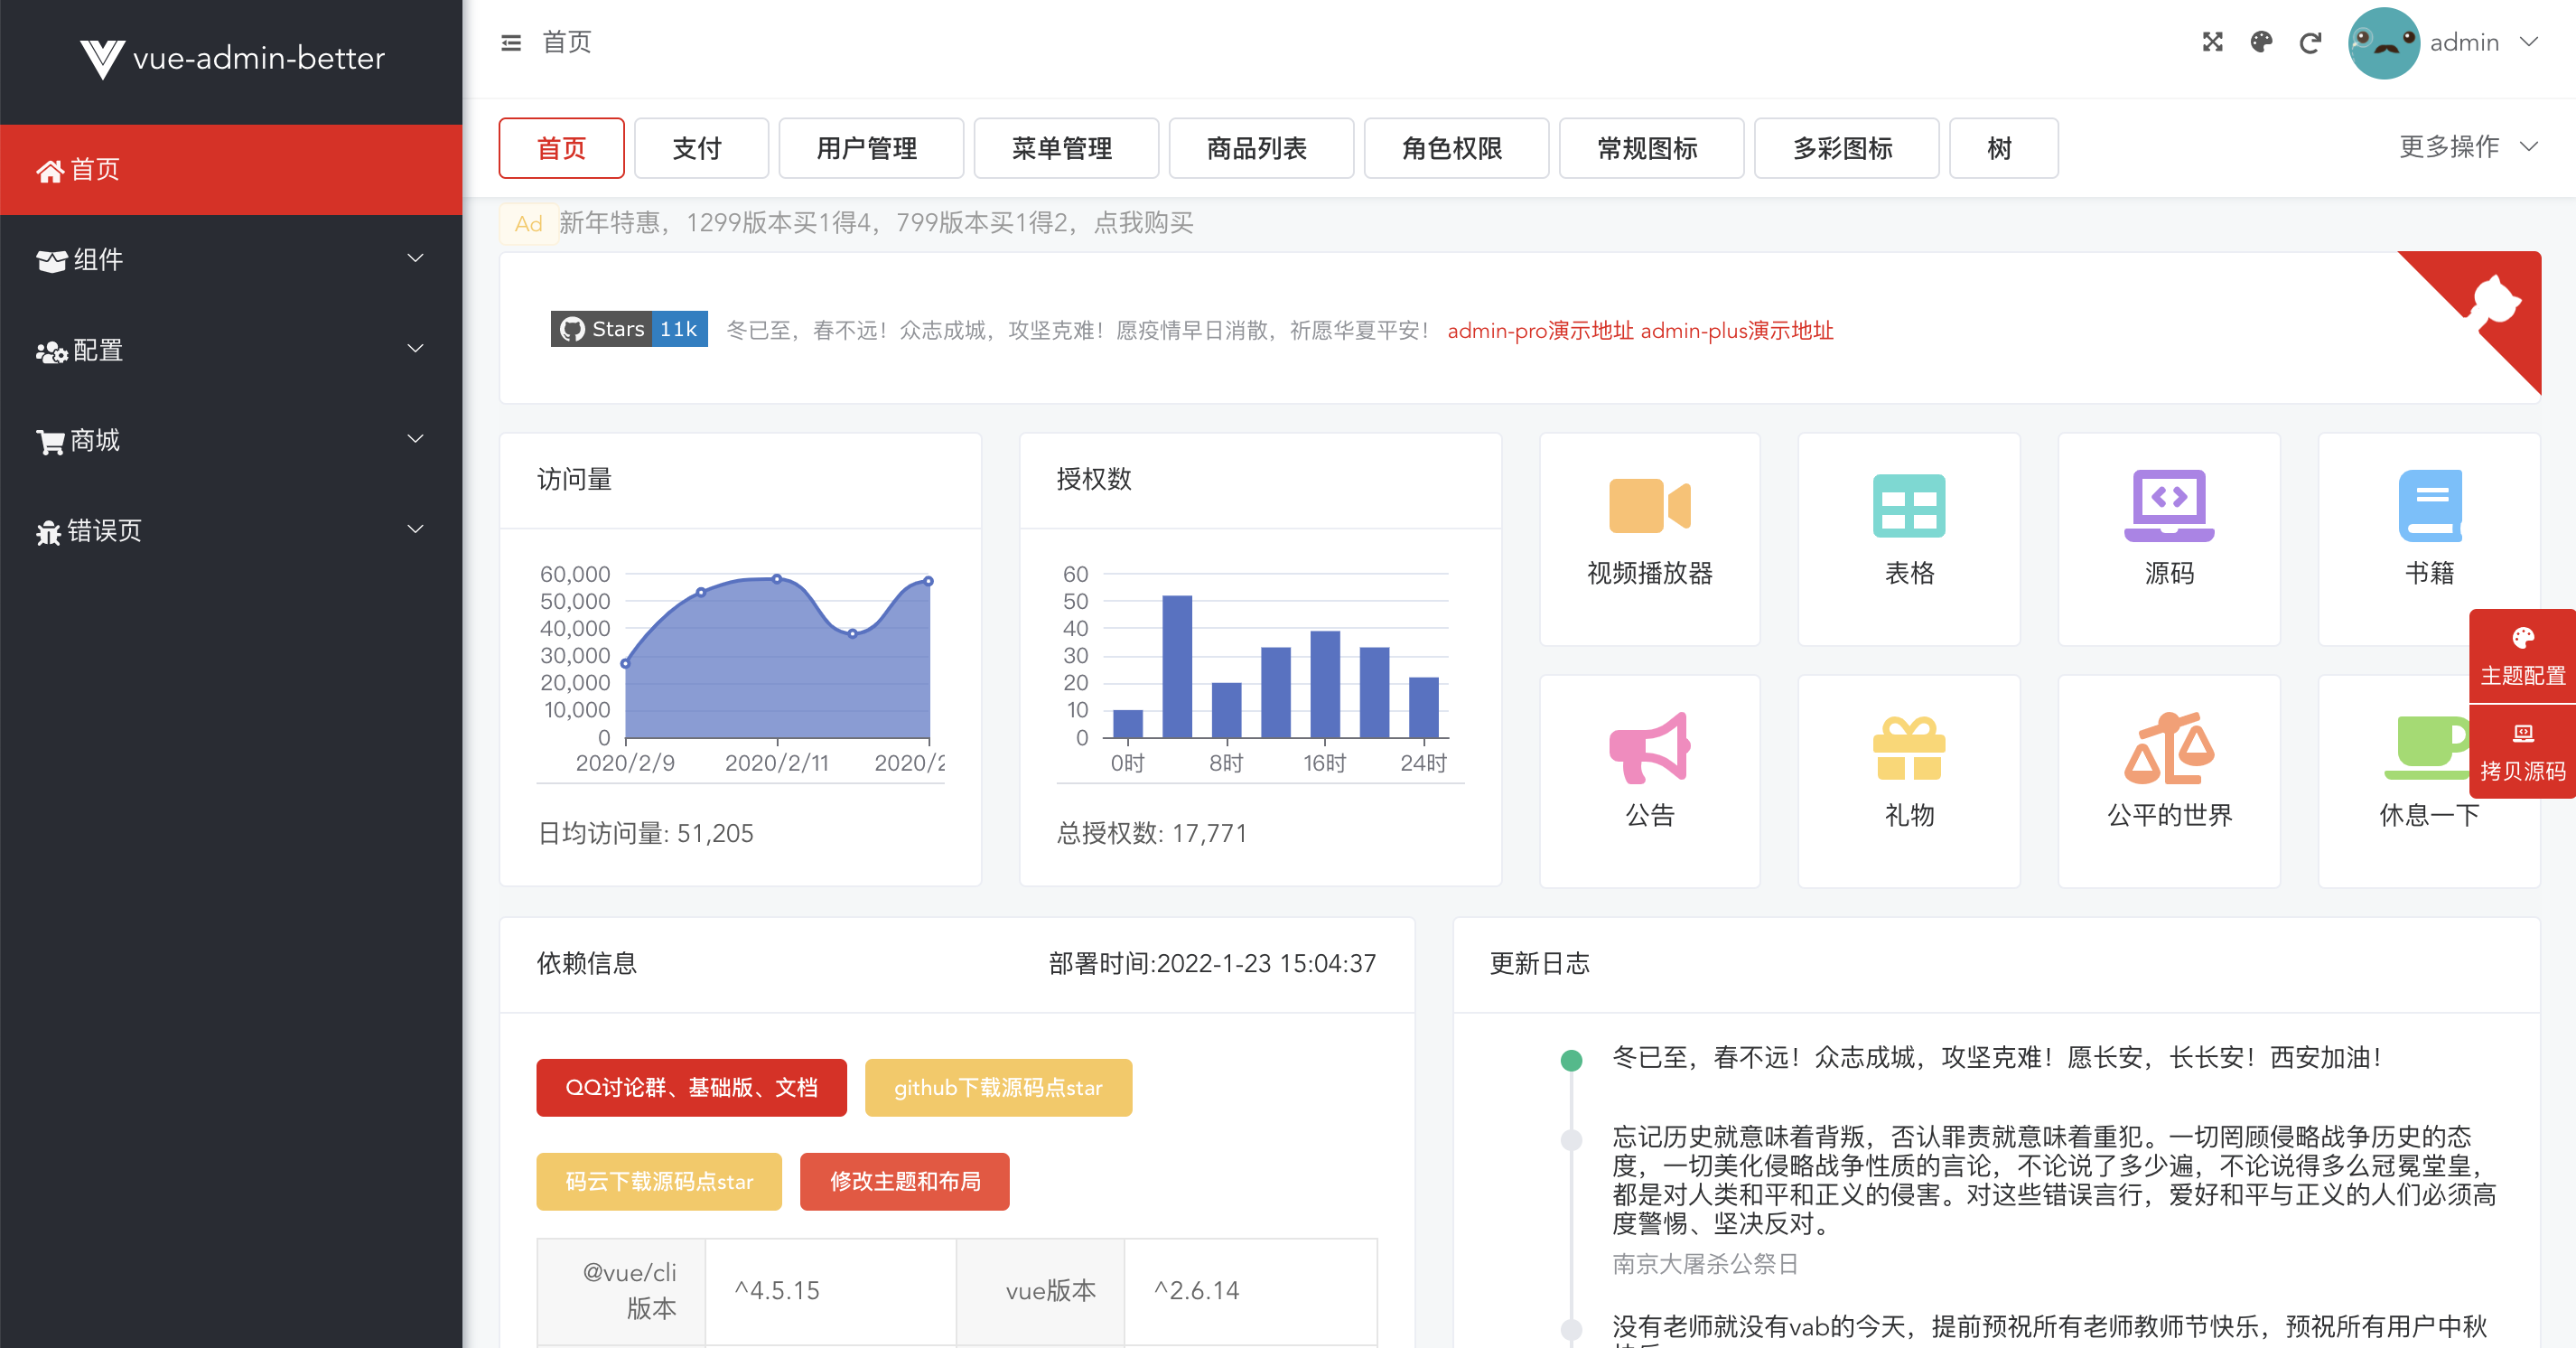Expand the 配置 sidebar menu
This screenshot has height=1348, width=2576.
[231, 350]
